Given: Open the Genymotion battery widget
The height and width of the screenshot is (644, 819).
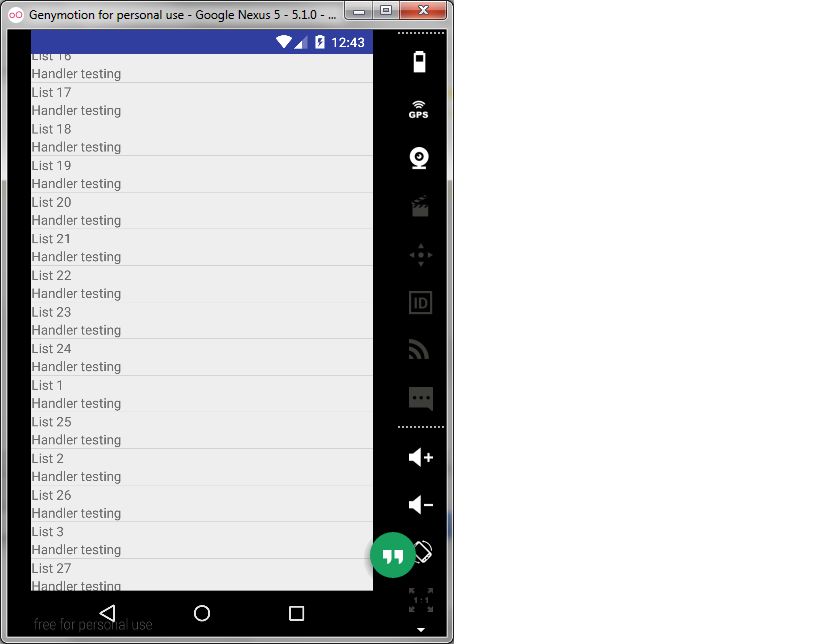Looking at the screenshot, I should pyautogui.click(x=419, y=62).
